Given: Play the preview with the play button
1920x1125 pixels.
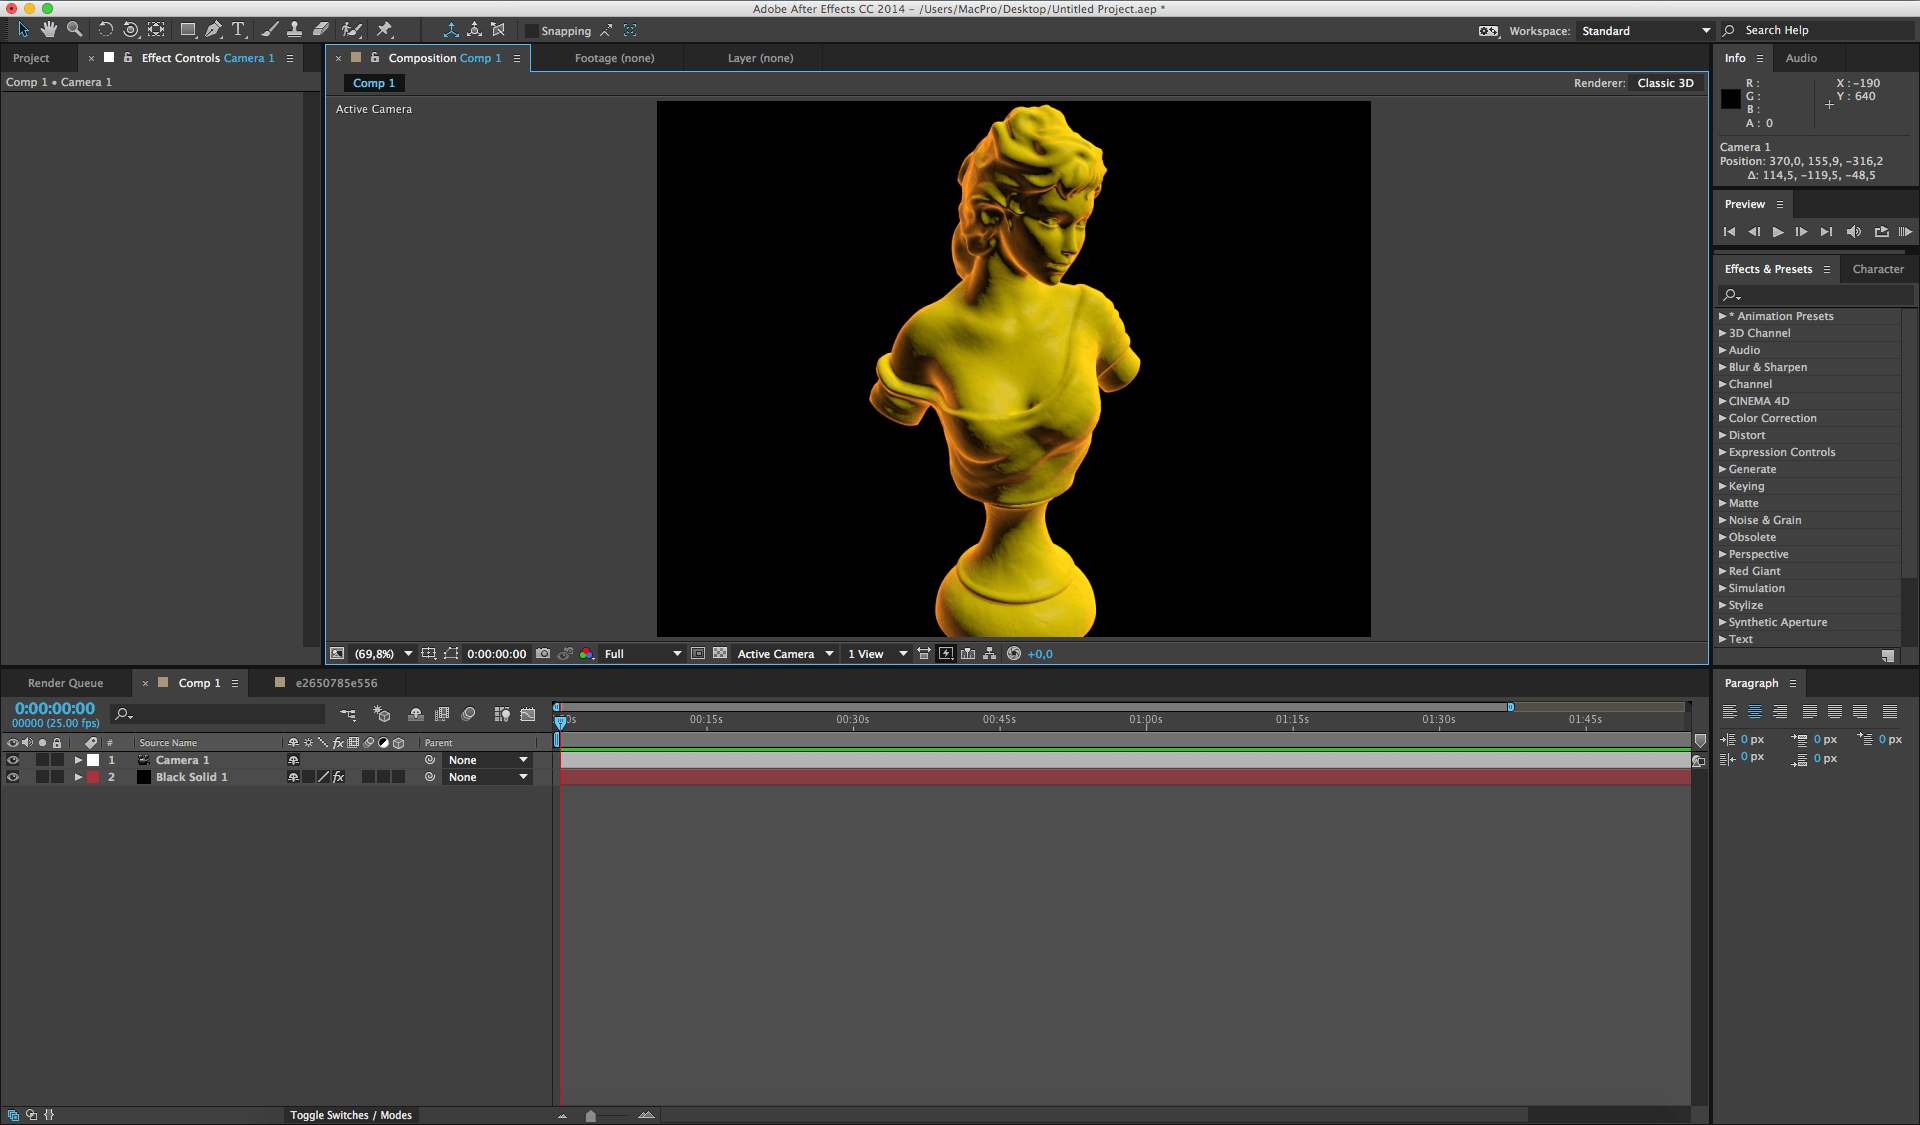Looking at the screenshot, I should [1778, 232].
